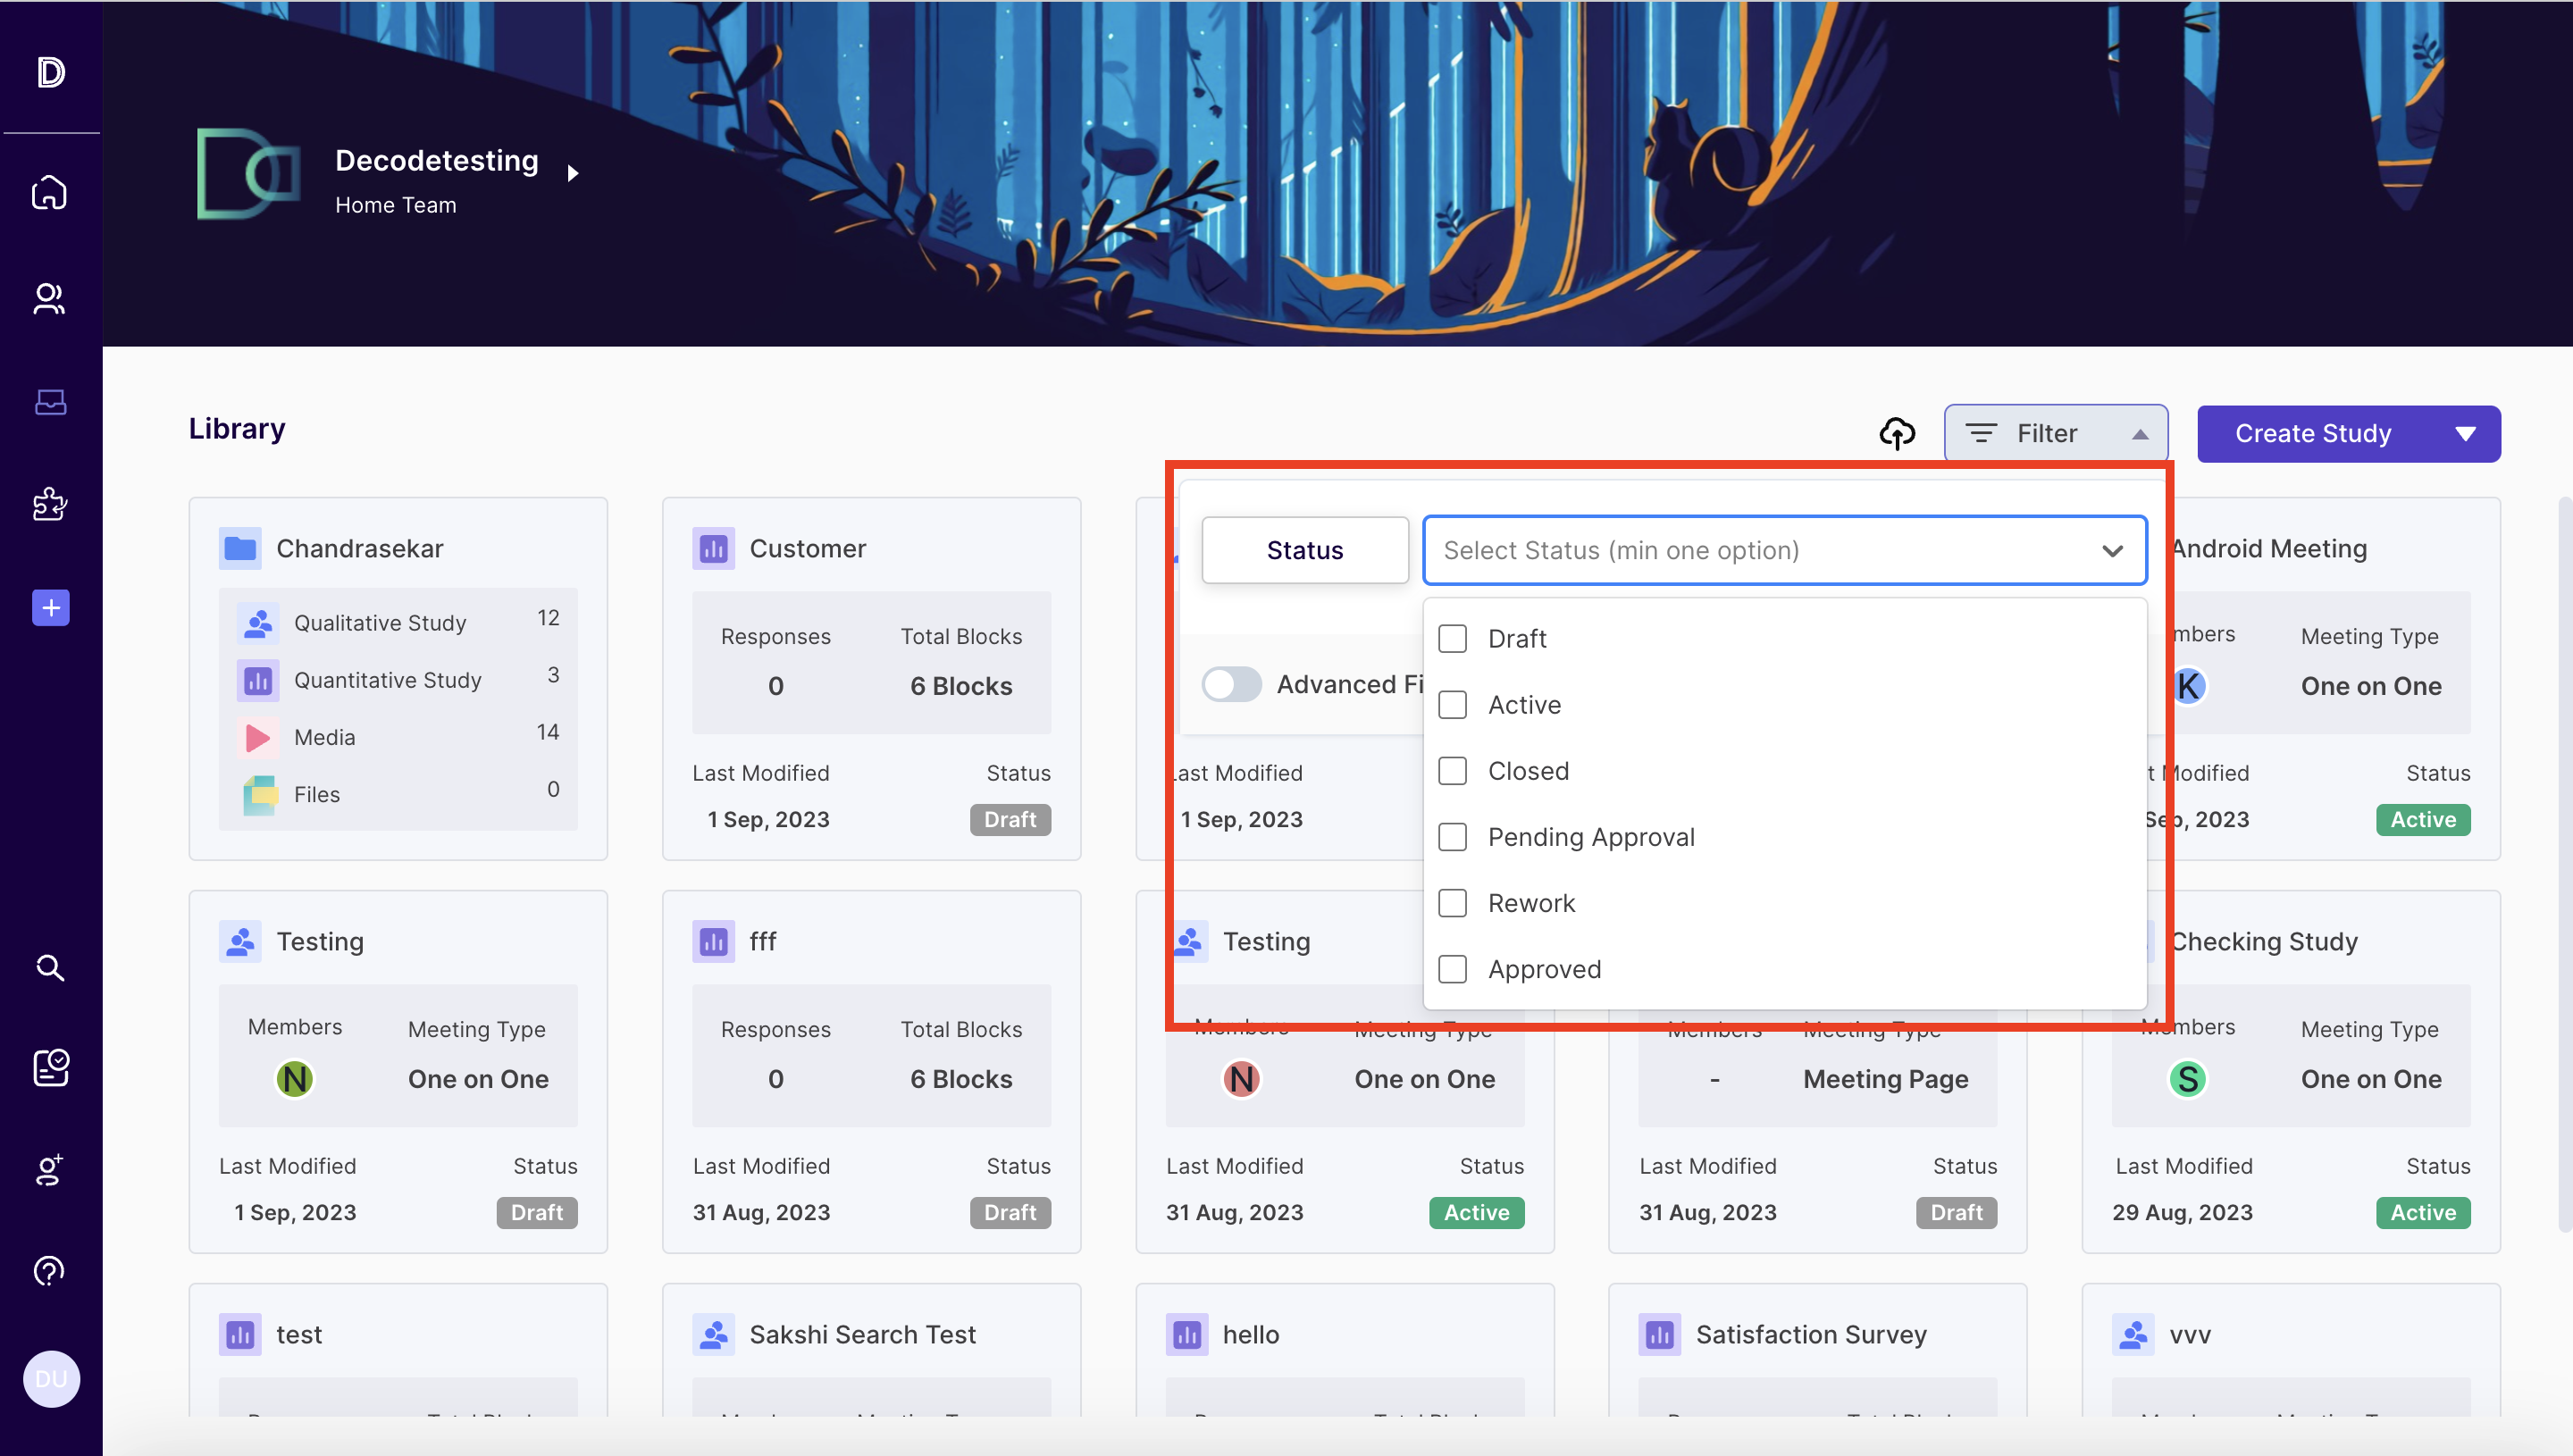Screen dimensions: 2573x1456
Task: Open the Android Meeting study title
Action: pyautogui.click(x=2268, y=548)
